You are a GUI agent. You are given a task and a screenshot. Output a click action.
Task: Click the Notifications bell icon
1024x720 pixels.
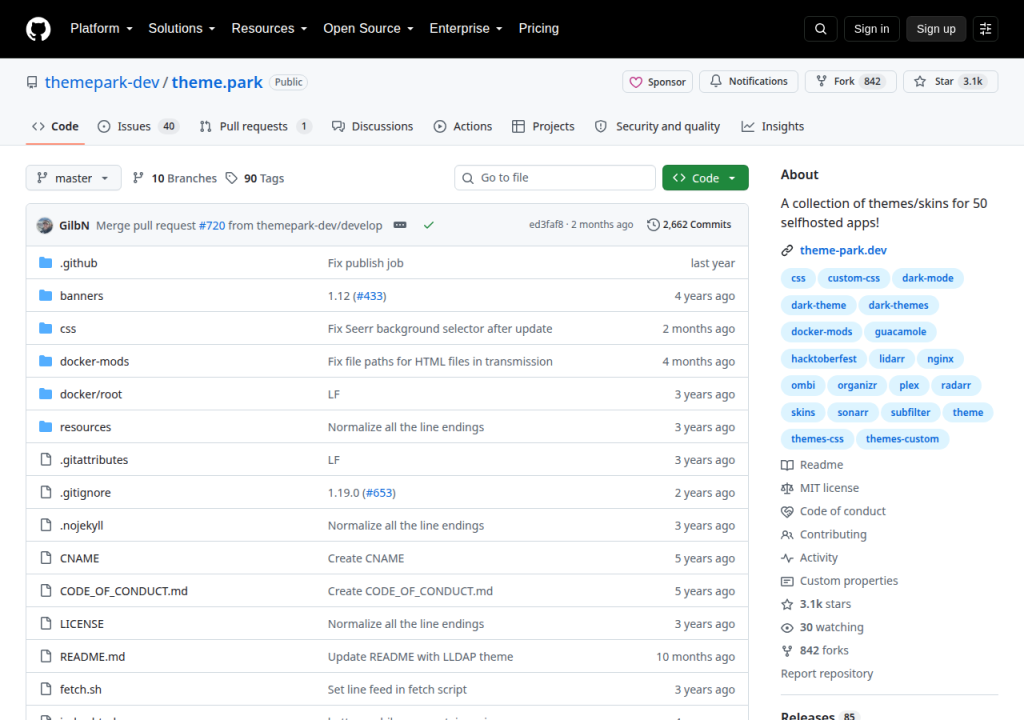(x=716, y=81)
